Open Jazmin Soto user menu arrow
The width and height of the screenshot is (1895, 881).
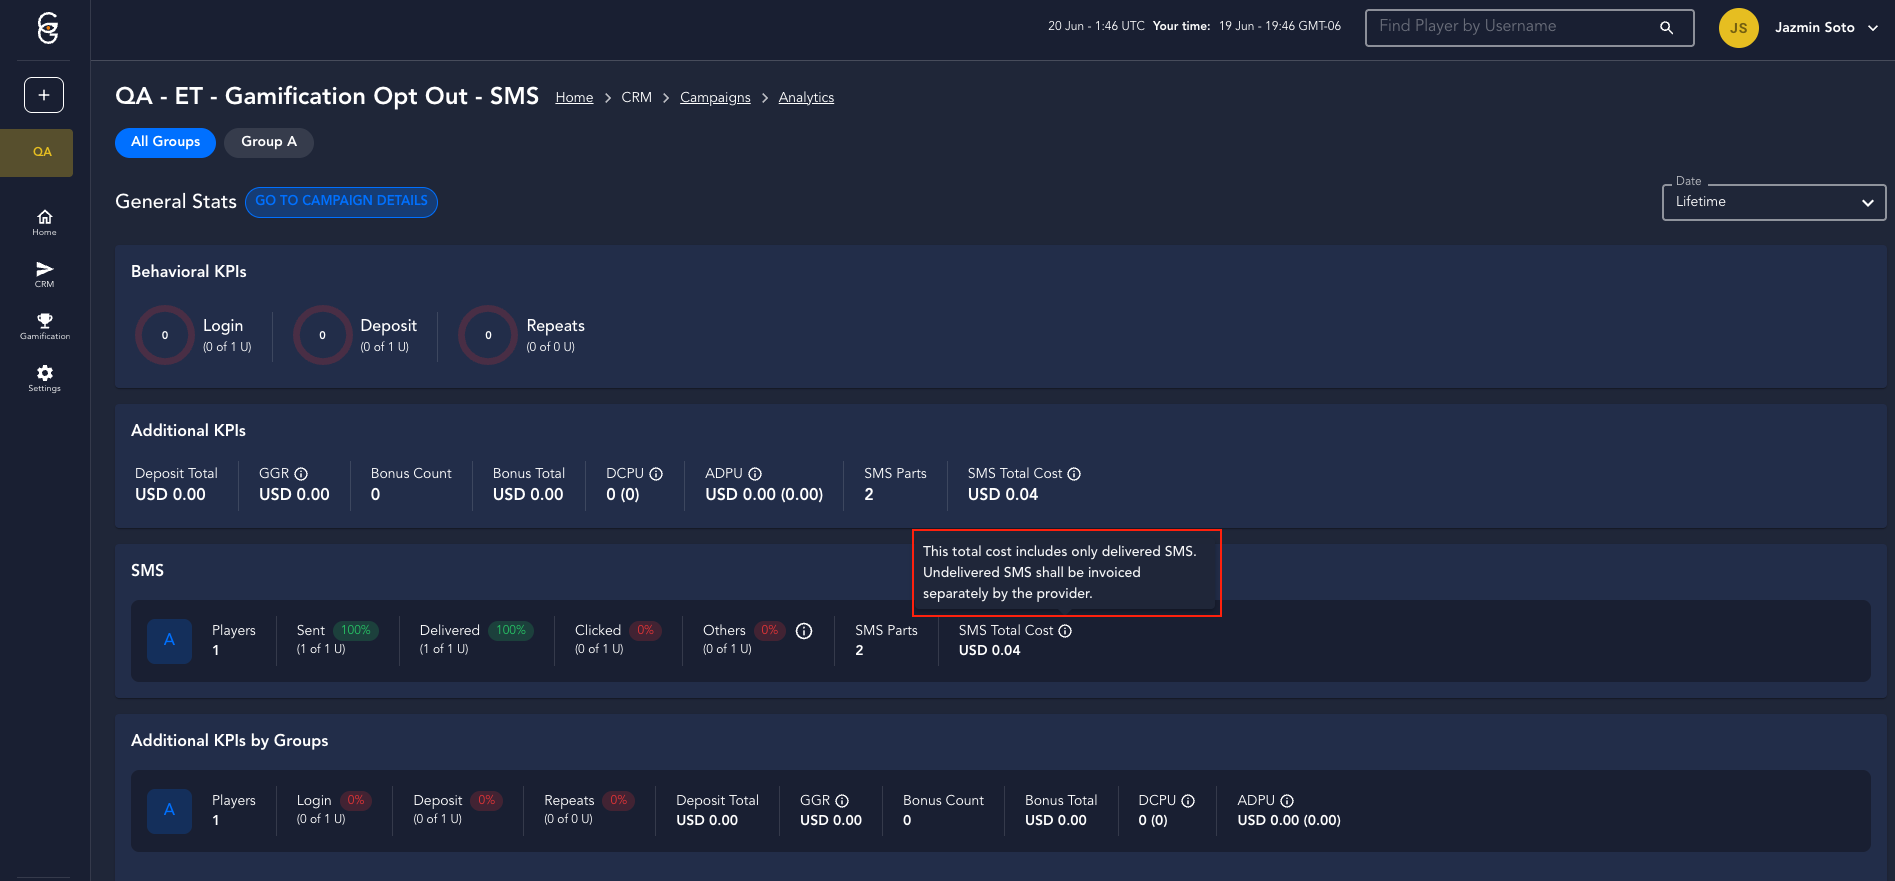click(x=1872, y=28)
